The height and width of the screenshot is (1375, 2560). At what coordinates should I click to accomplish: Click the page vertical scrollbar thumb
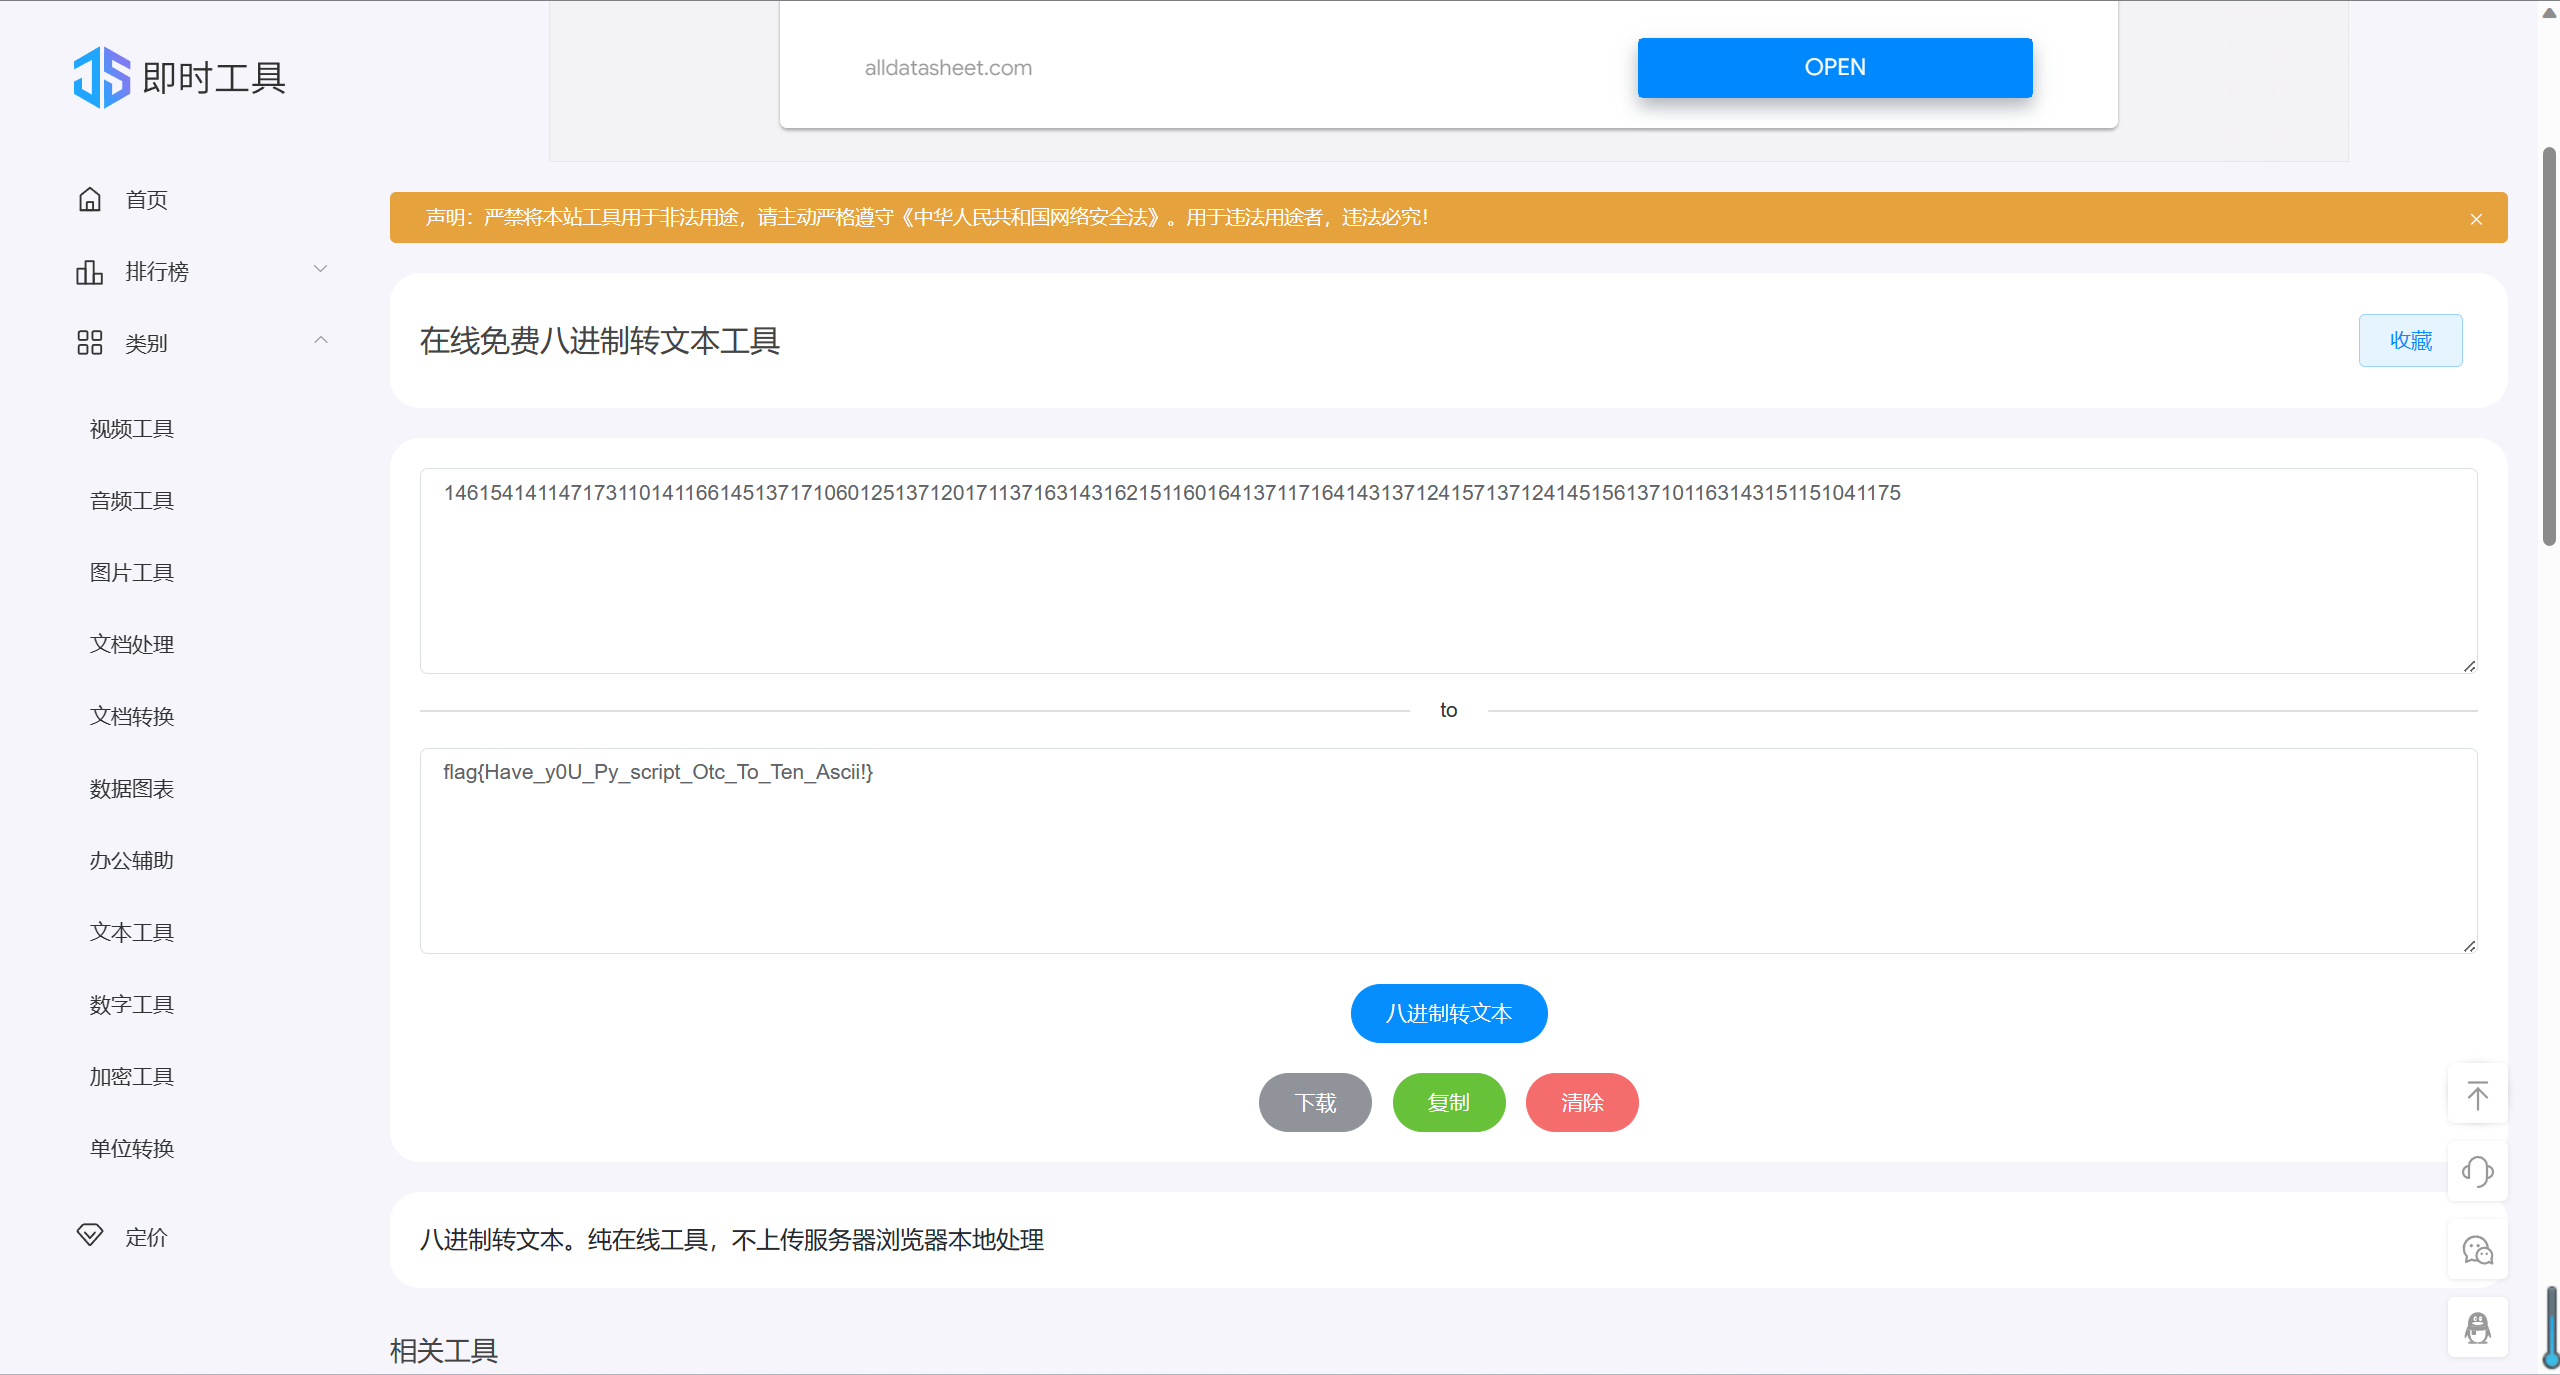pos(2549,345)
